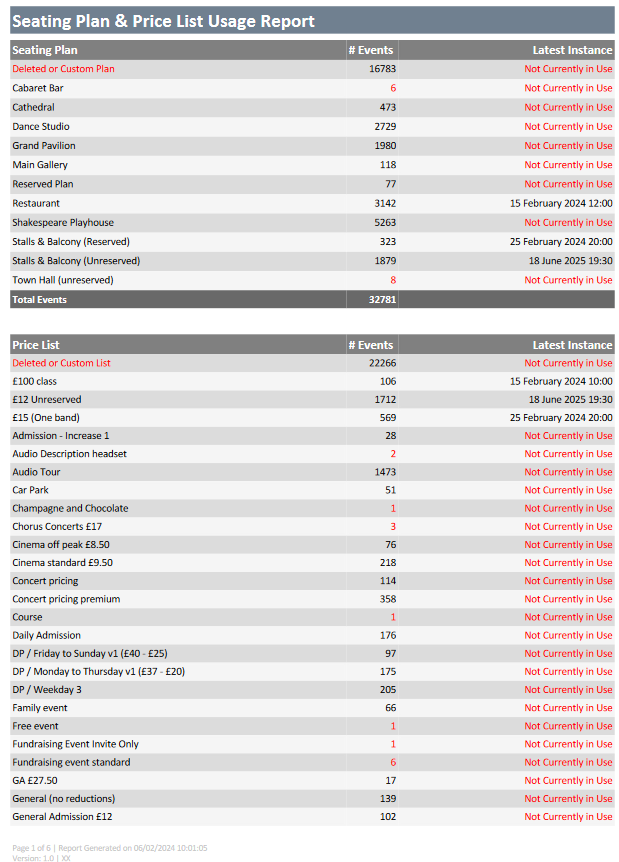The width and height of the screenshot is (619, 862).
Task: Click Deleted or Custom List entry
Action: pyautogui.click(x=61, y=363)
